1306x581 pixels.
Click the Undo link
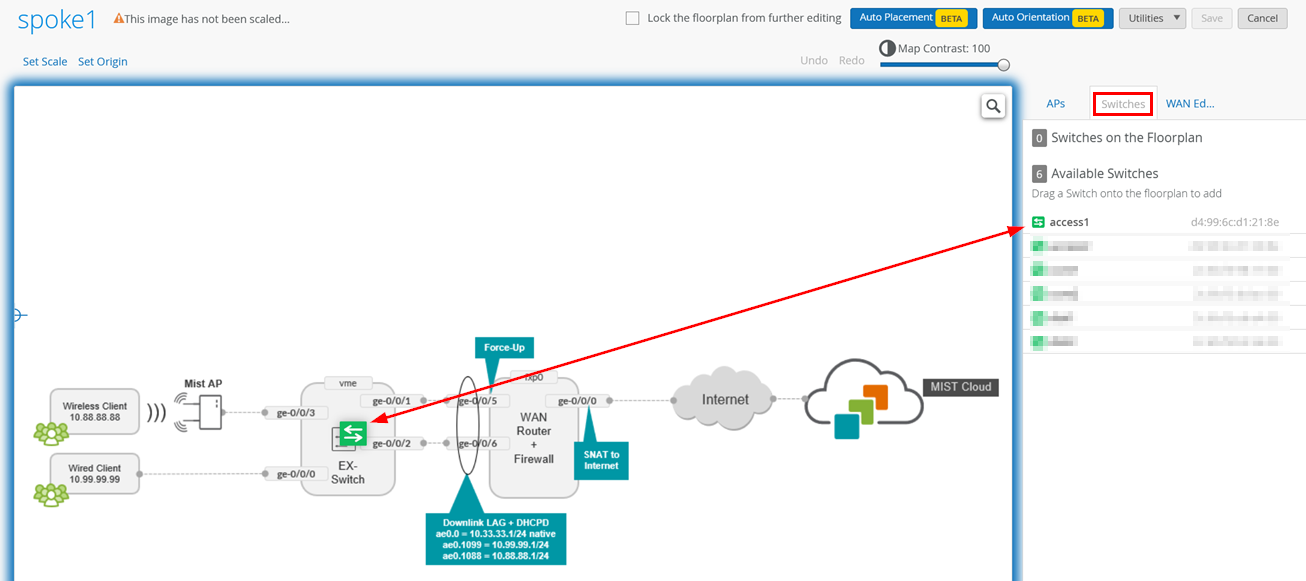814,60
